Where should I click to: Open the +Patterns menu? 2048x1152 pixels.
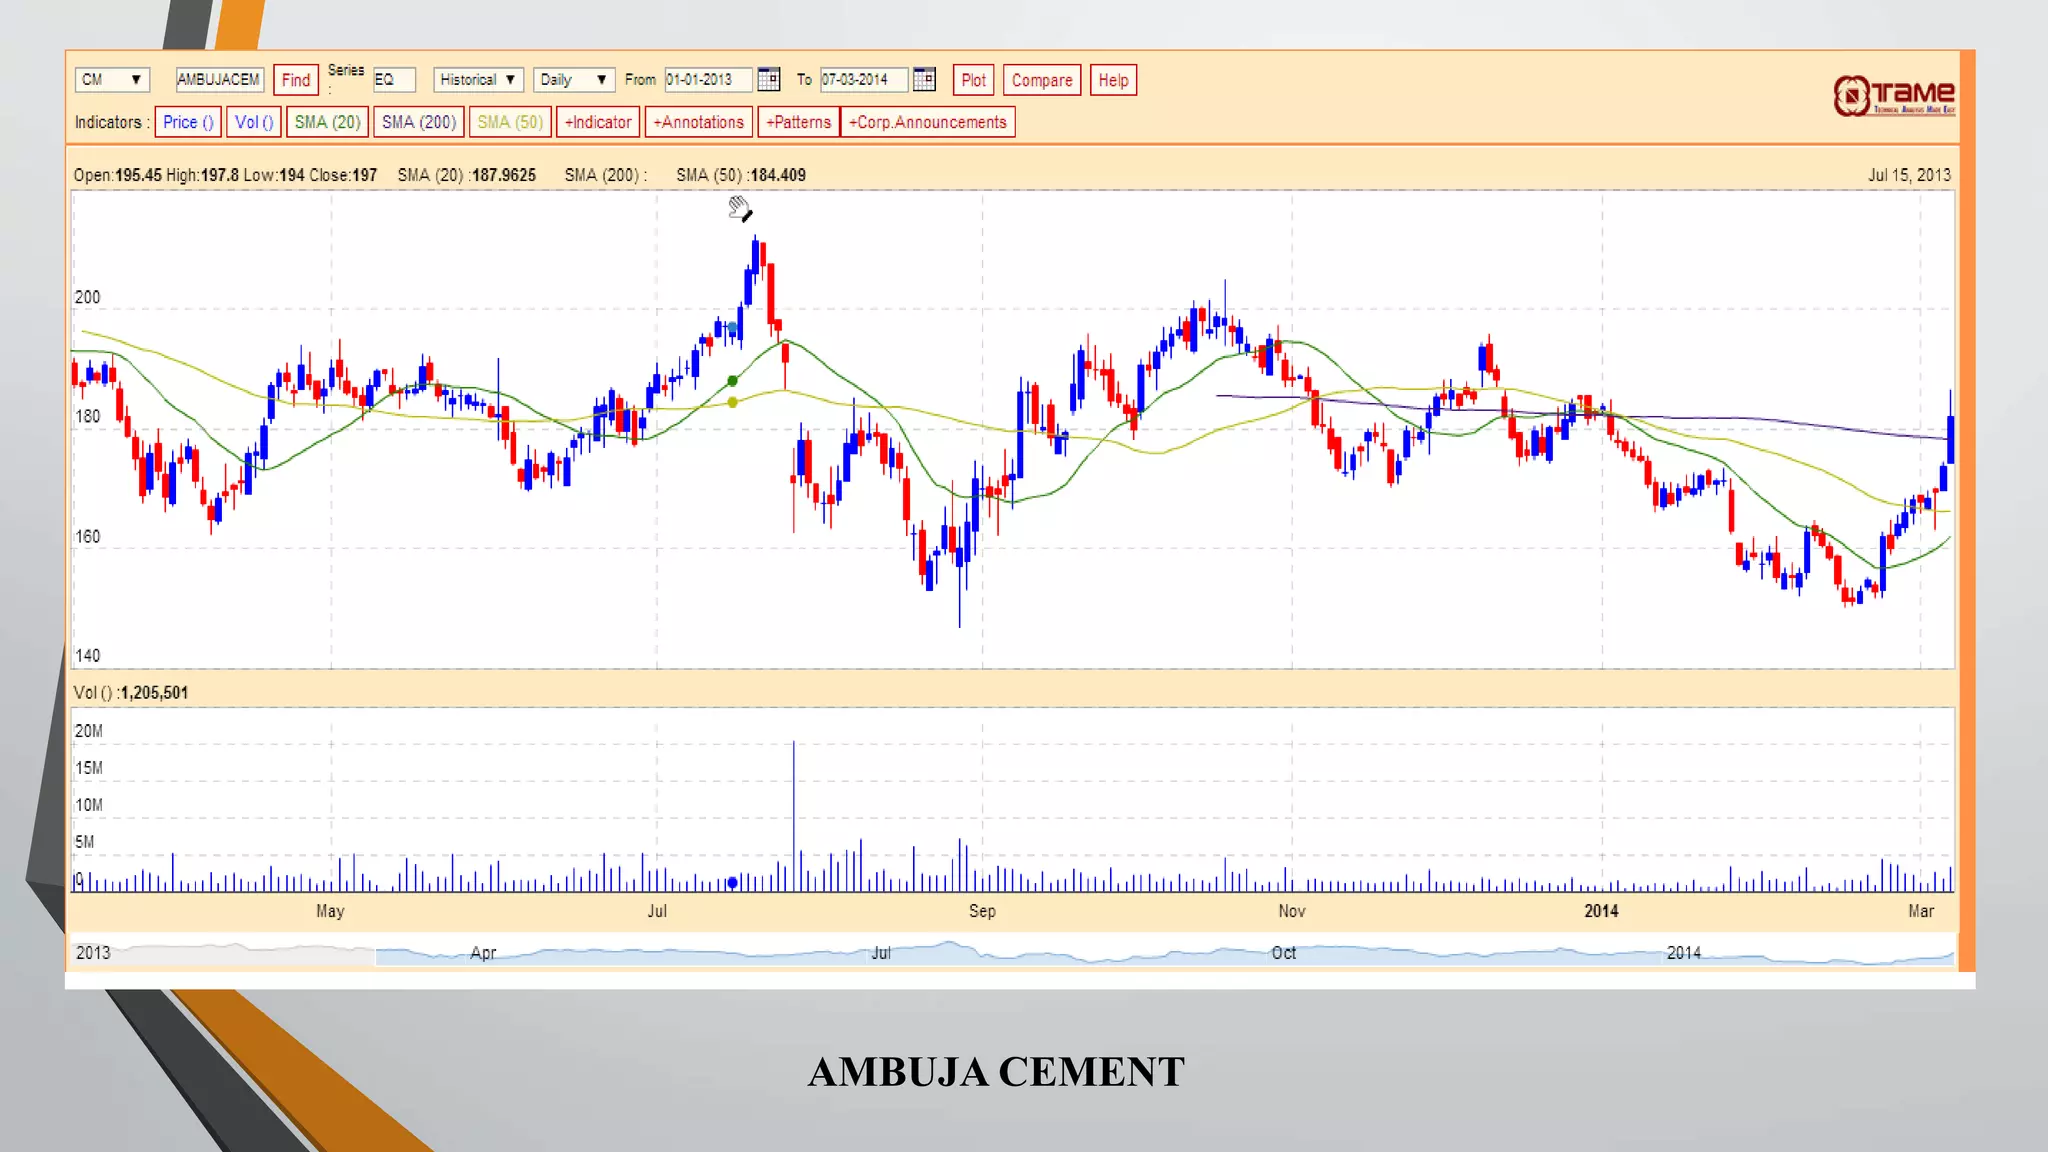[798, 122]
